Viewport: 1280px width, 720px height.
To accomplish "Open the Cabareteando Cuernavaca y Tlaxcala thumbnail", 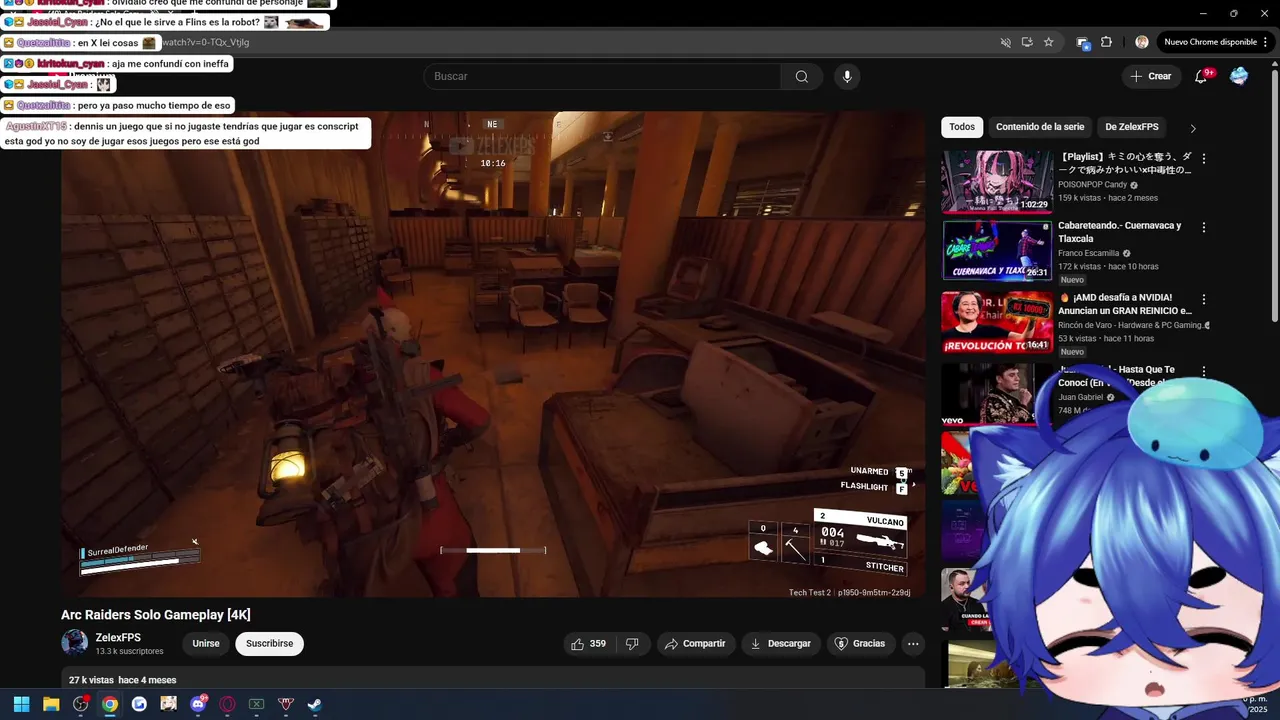I will pyautogui.click(x=997, y=250).
